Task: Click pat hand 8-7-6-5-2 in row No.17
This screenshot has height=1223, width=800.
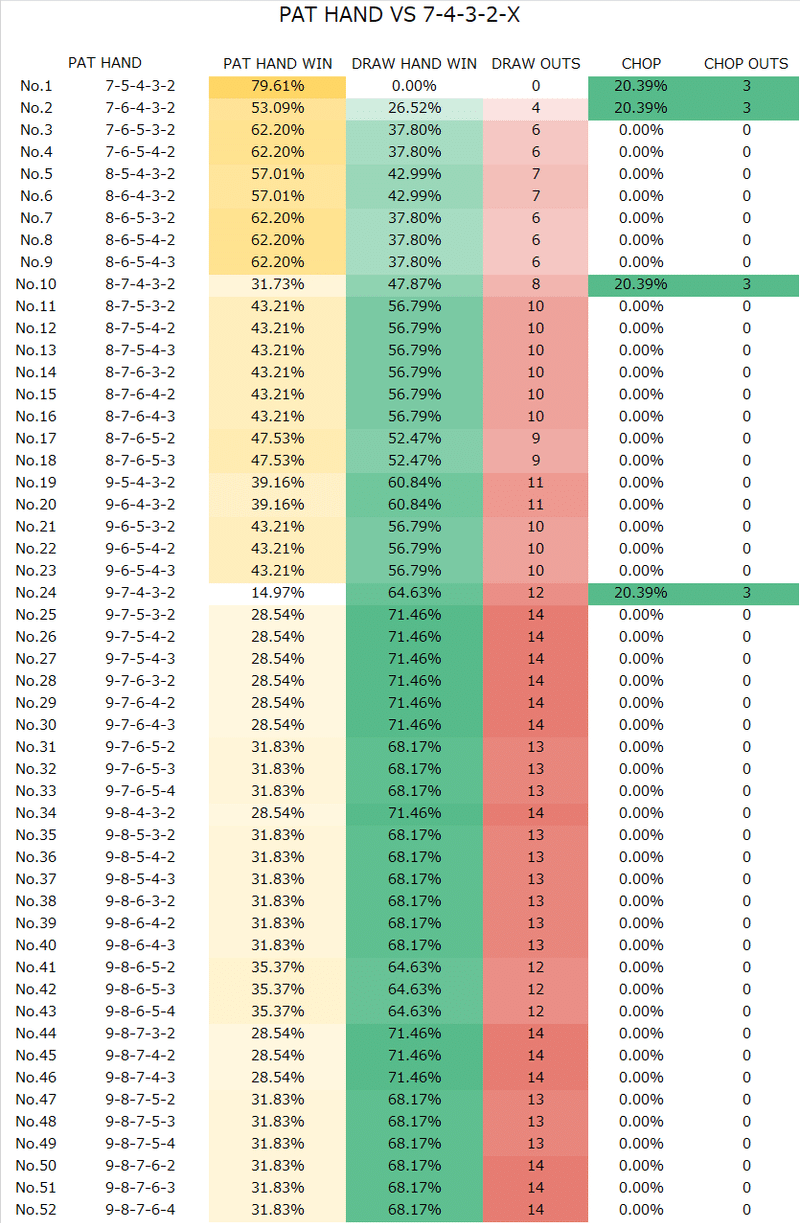Action: (x=140, y=438)
